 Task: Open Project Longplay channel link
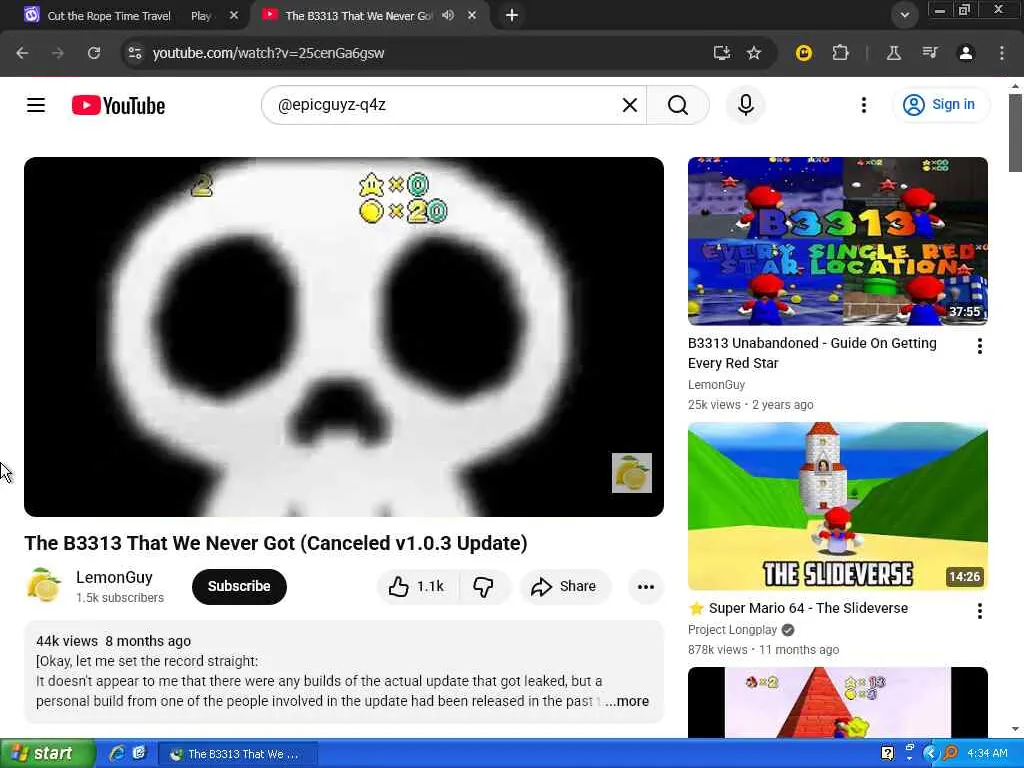coord(732,630)
